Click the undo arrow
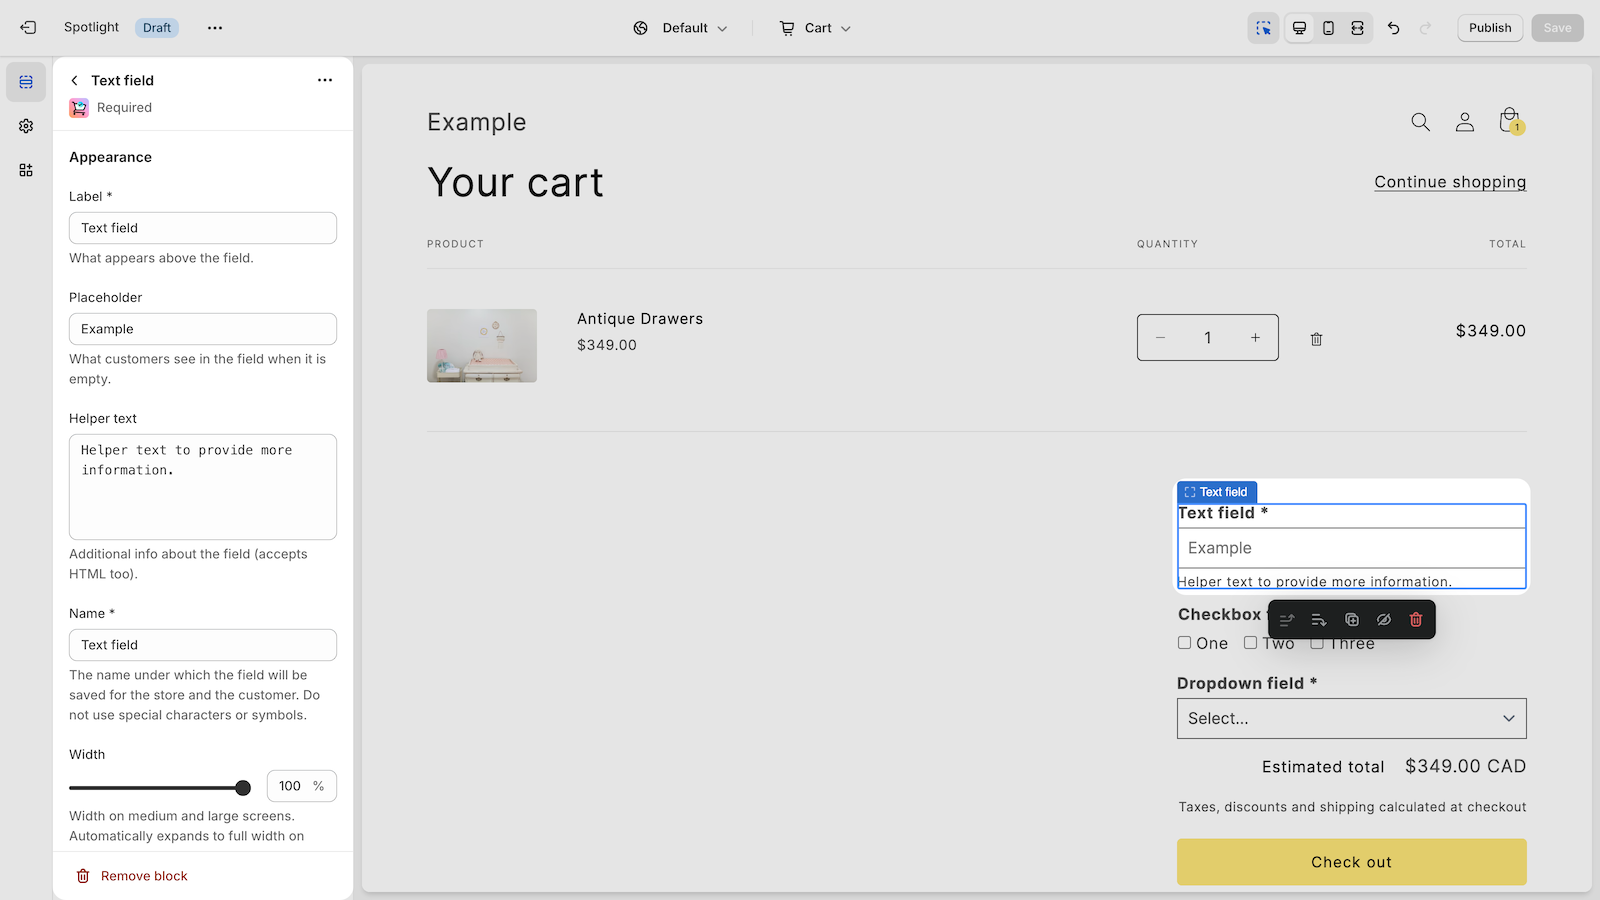The height and width of the screenshot is (900, 1600). coord(1393,28)
